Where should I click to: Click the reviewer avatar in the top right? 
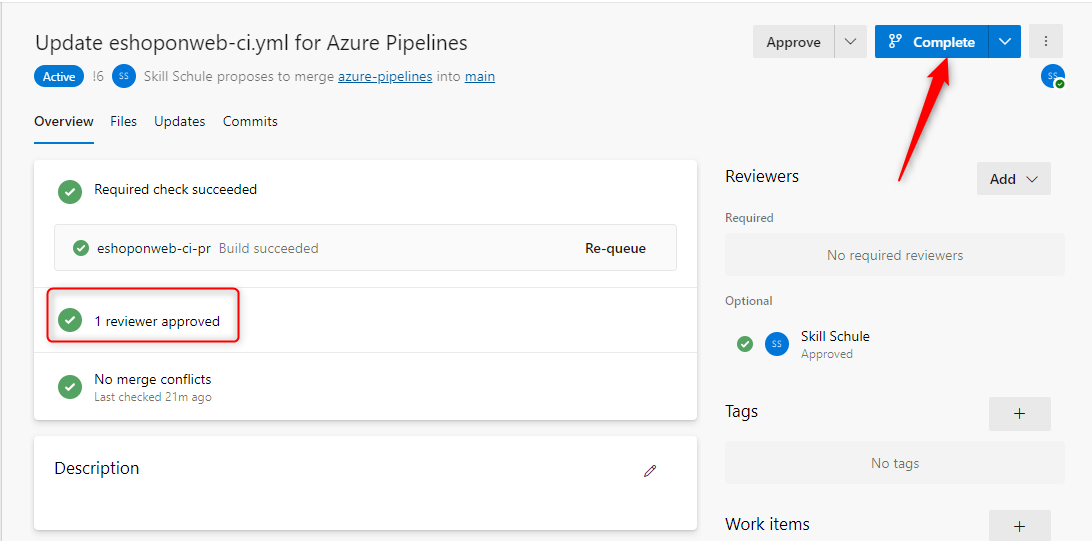(x=1052, y=76)
